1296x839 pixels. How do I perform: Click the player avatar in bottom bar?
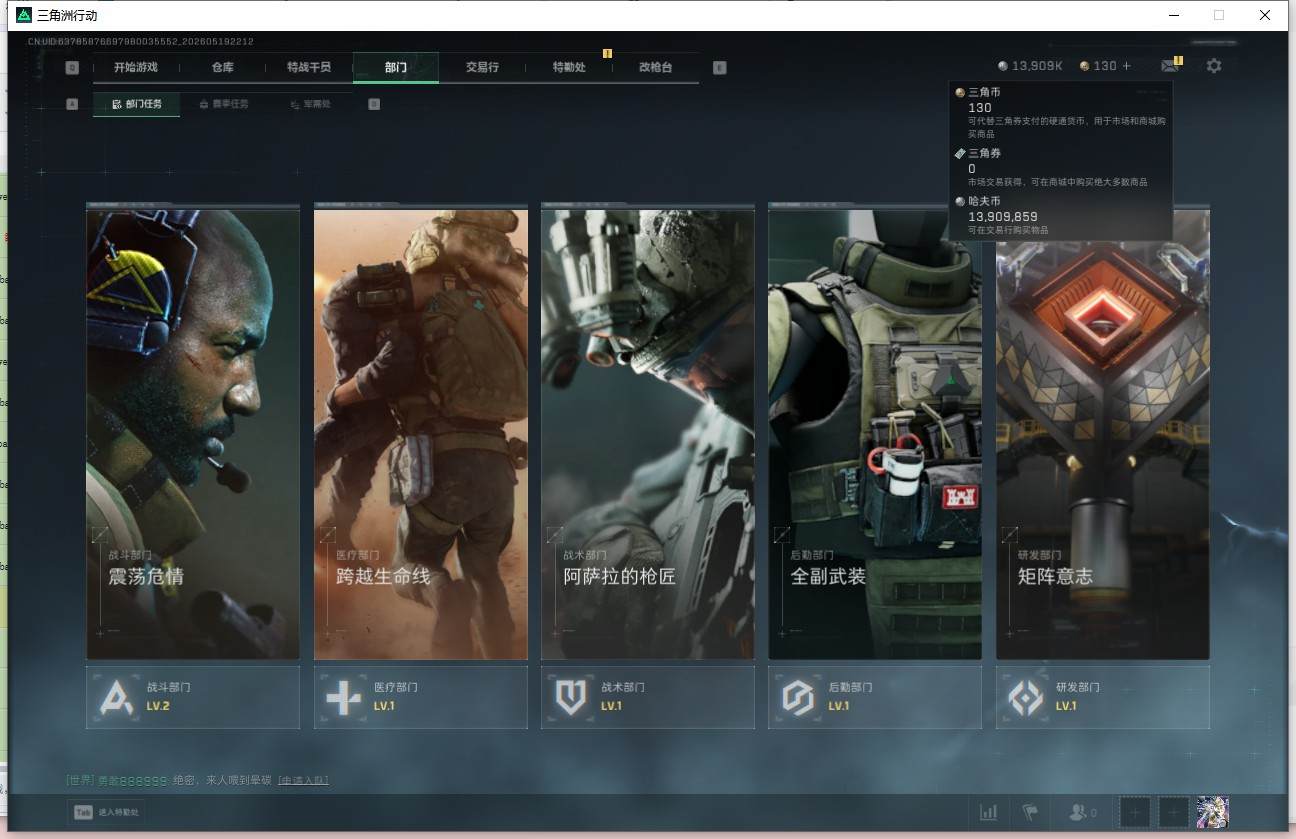[1212, 812]
